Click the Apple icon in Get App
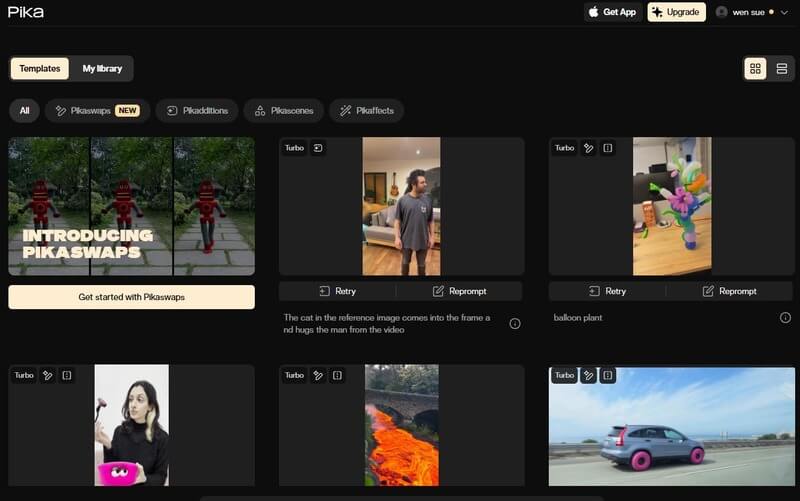This screenshot has height=501, width=800. pyautogui.click(x=593, y=12)
